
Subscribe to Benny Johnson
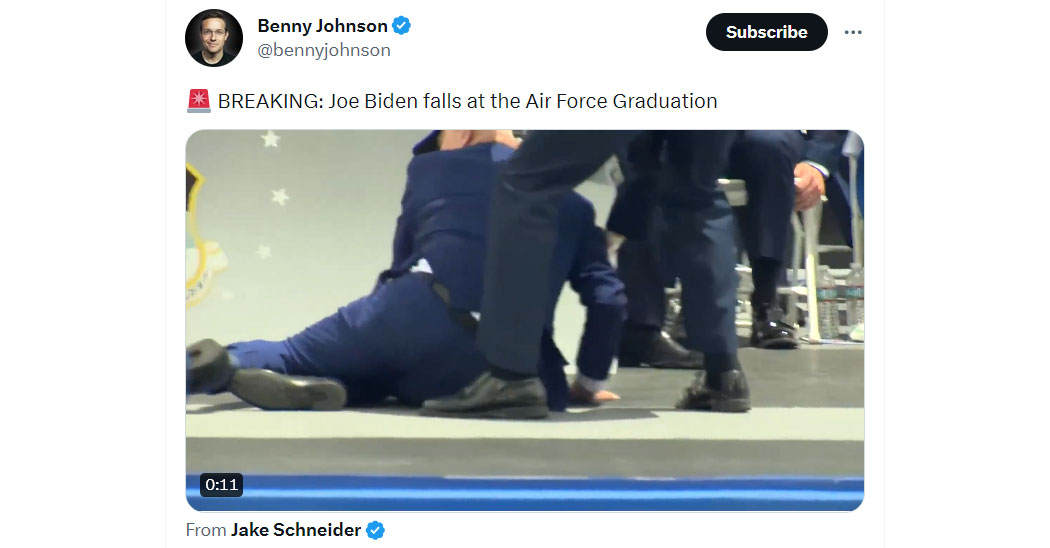(767, 32)
